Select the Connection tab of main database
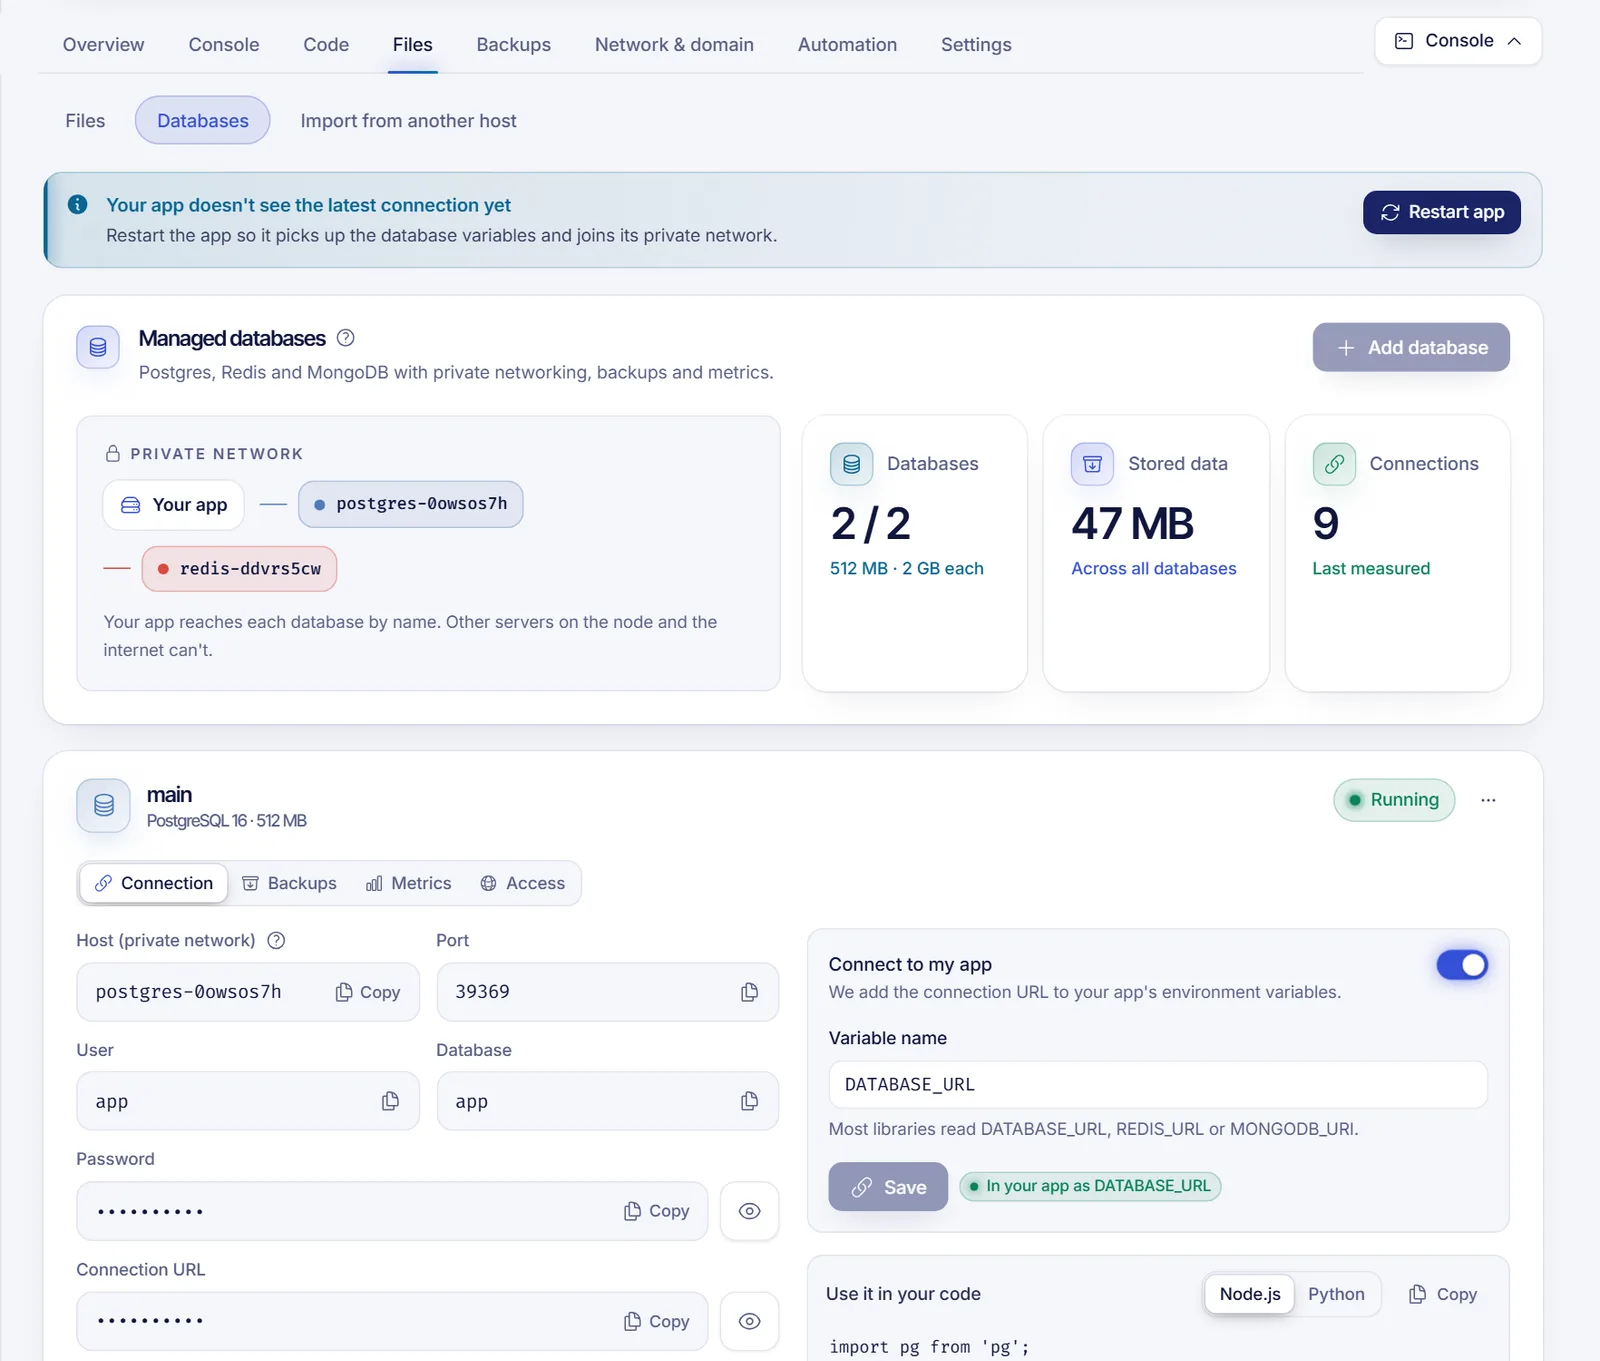 pos(154,883)
